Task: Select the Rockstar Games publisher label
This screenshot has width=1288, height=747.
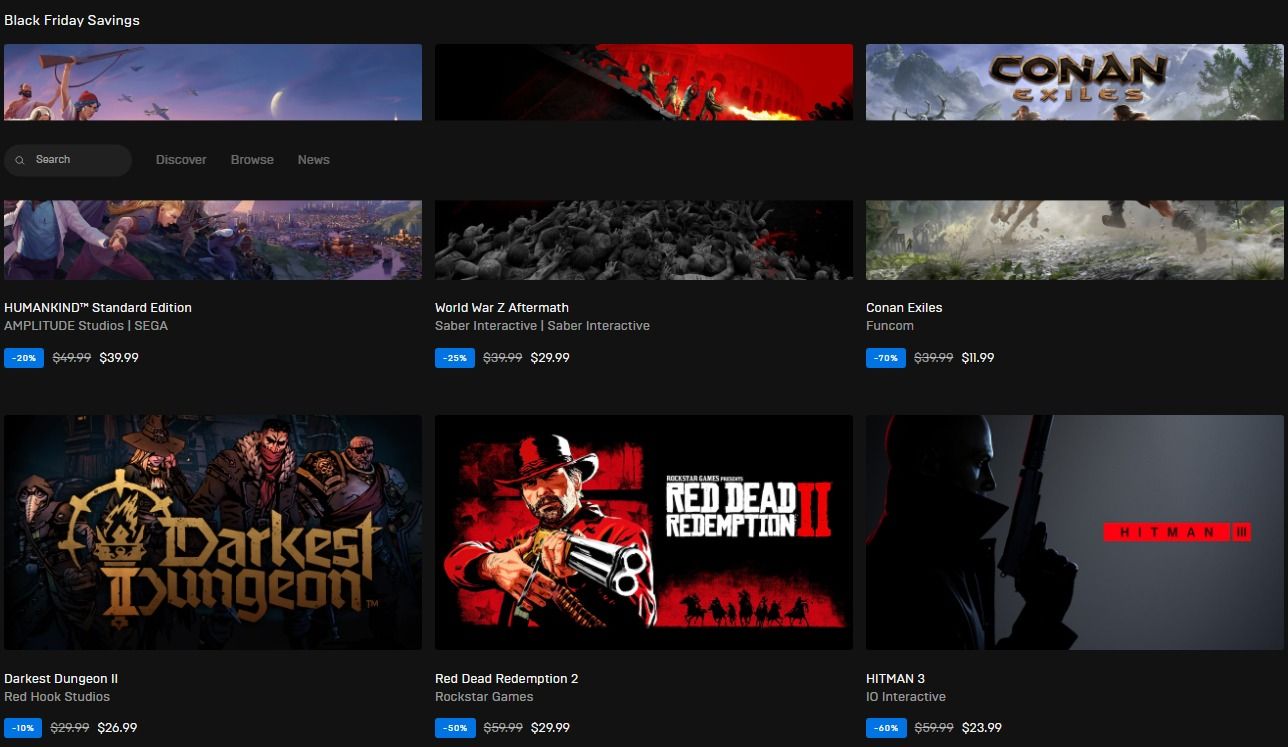Action: coord(484,696)
